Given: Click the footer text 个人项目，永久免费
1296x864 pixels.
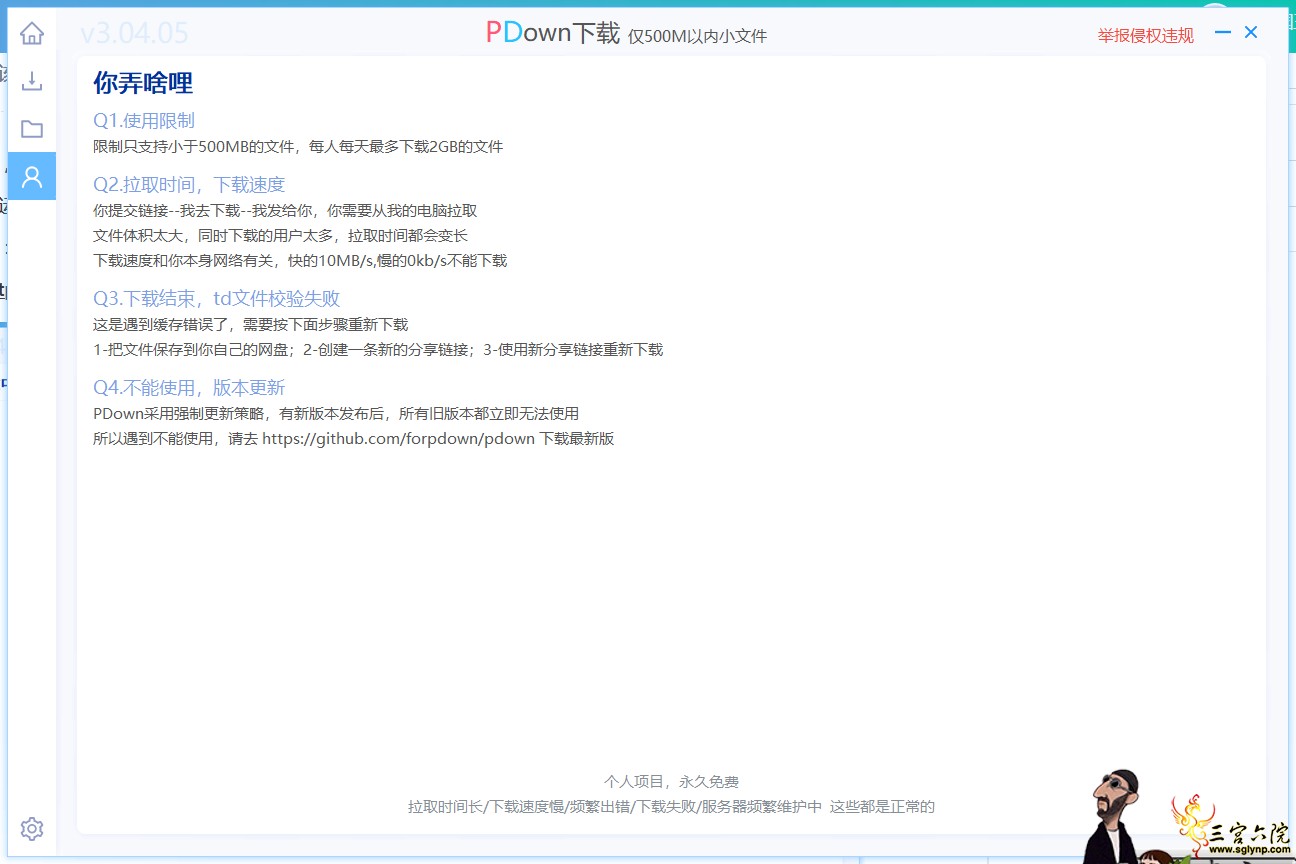Looking at the screenshot, I should tap(671, 782).
